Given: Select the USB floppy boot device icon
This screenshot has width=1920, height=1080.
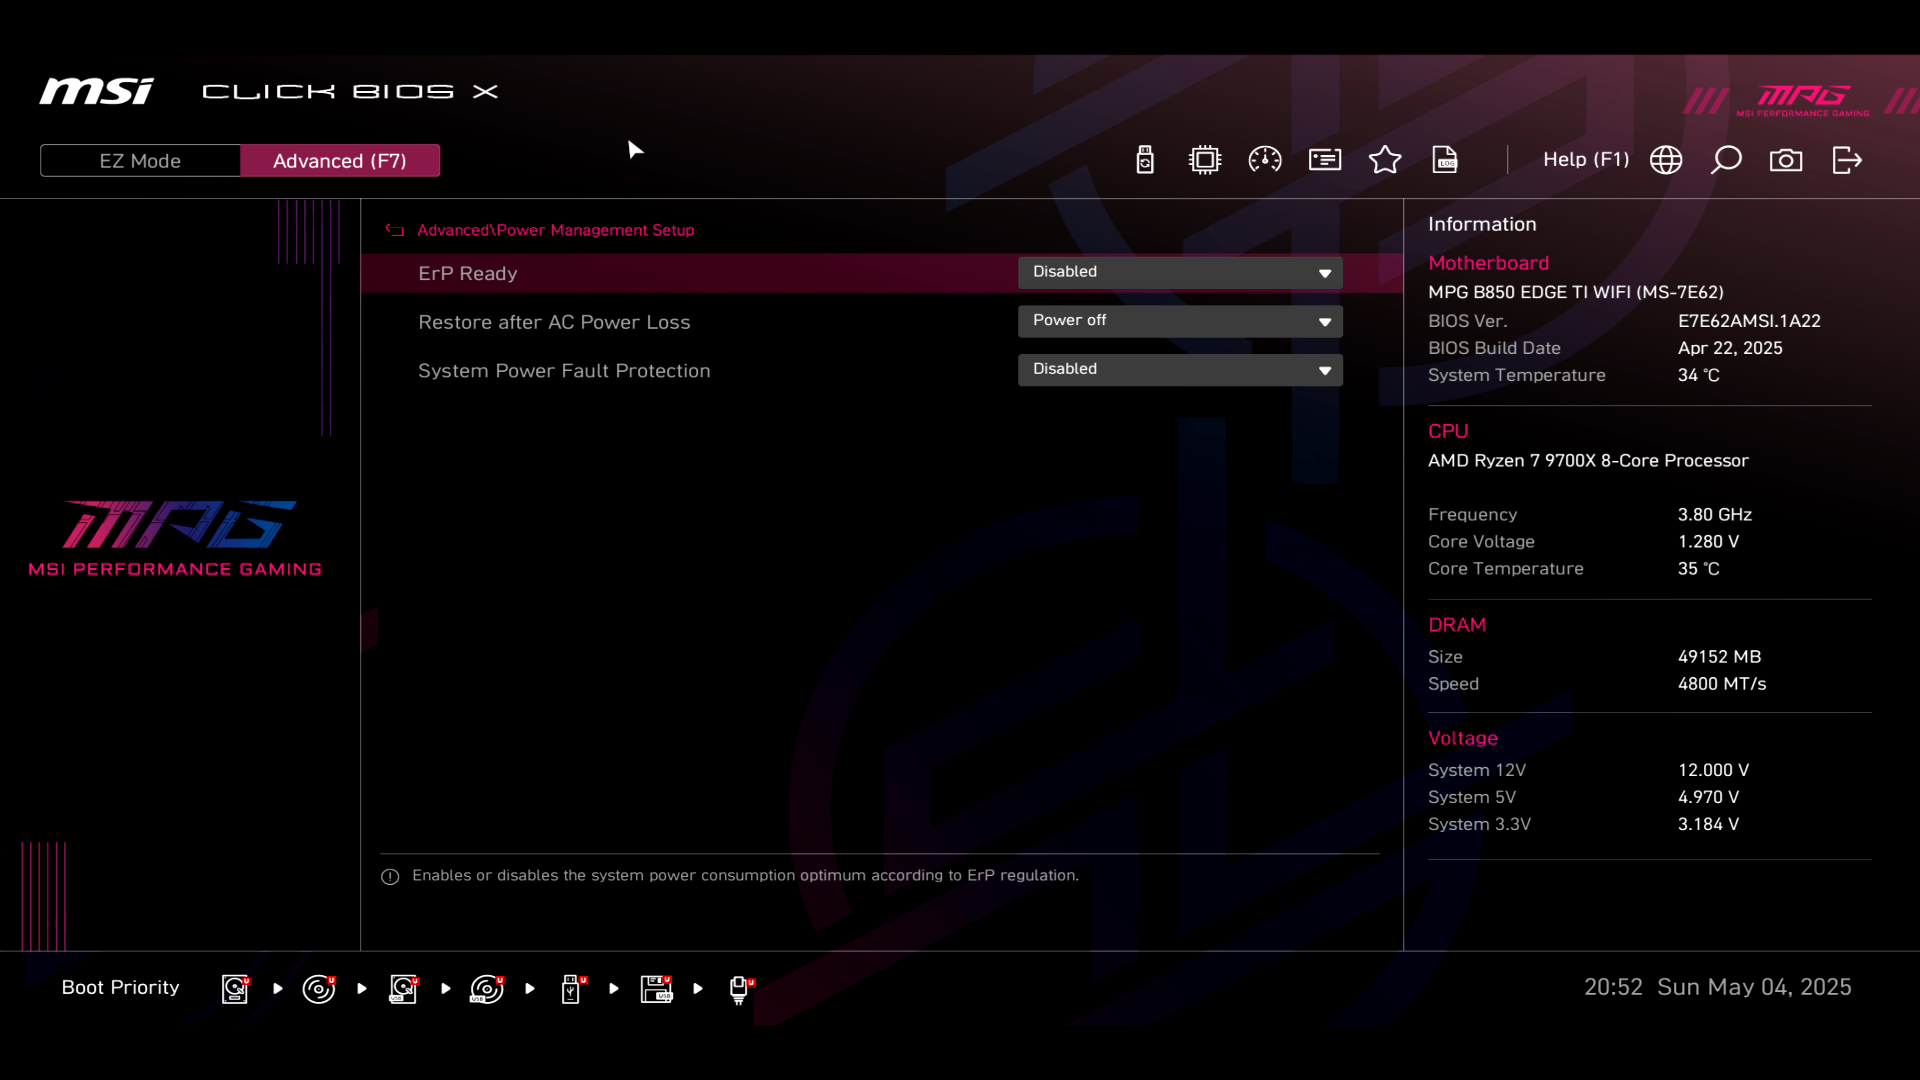Looking at the screenshot, I should point(657,989).
